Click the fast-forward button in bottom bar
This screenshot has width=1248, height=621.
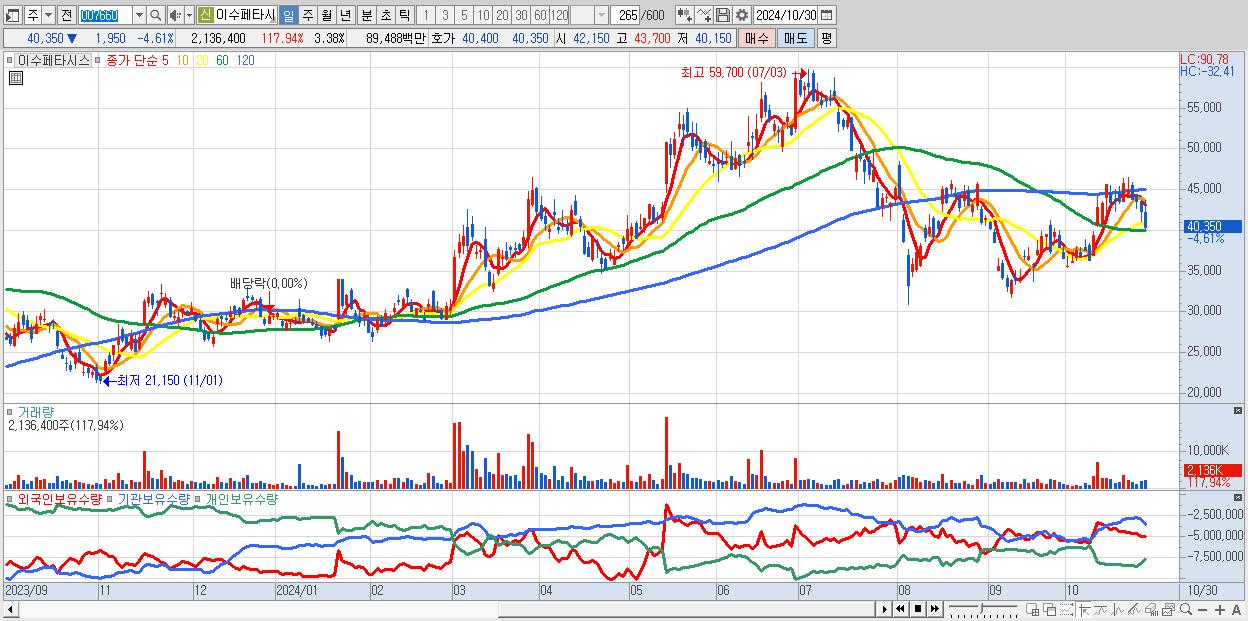tap(934, 609)
